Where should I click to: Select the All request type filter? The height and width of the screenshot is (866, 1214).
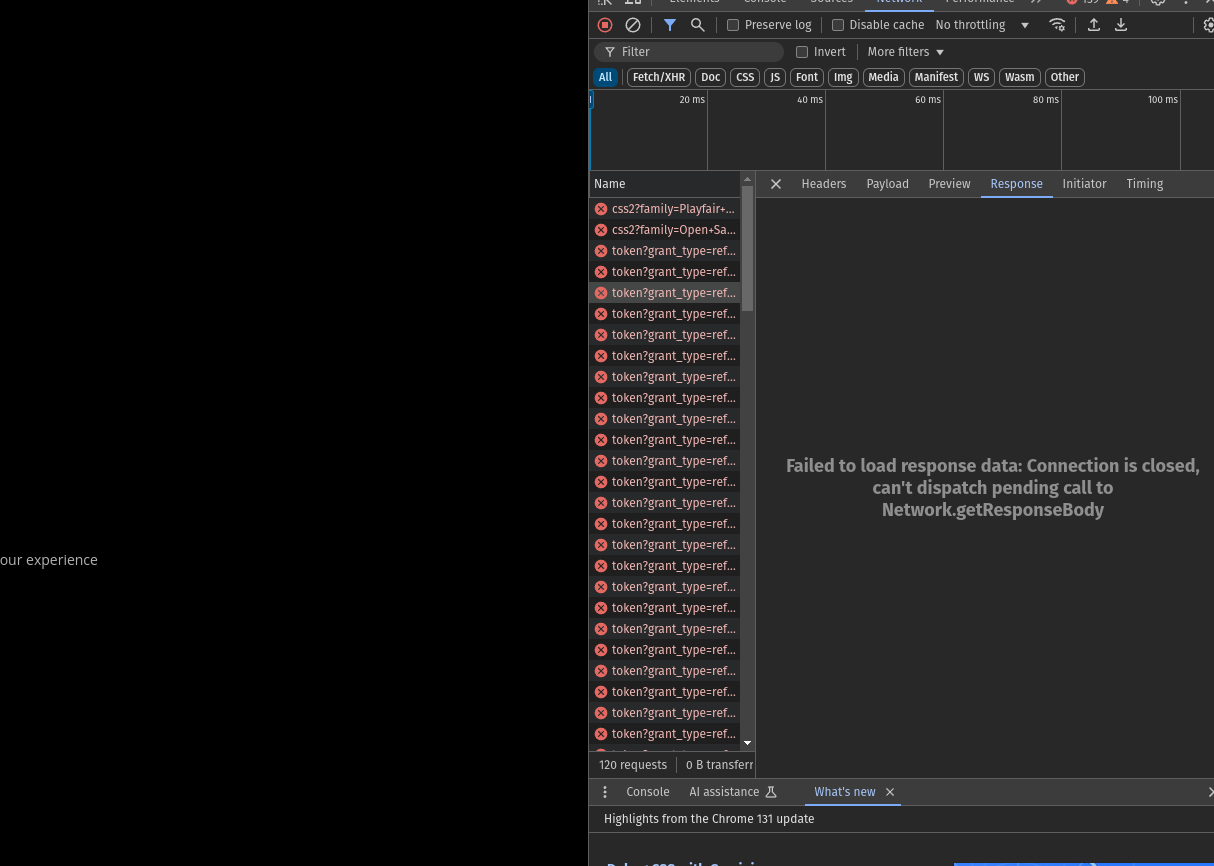click(605, 77)
